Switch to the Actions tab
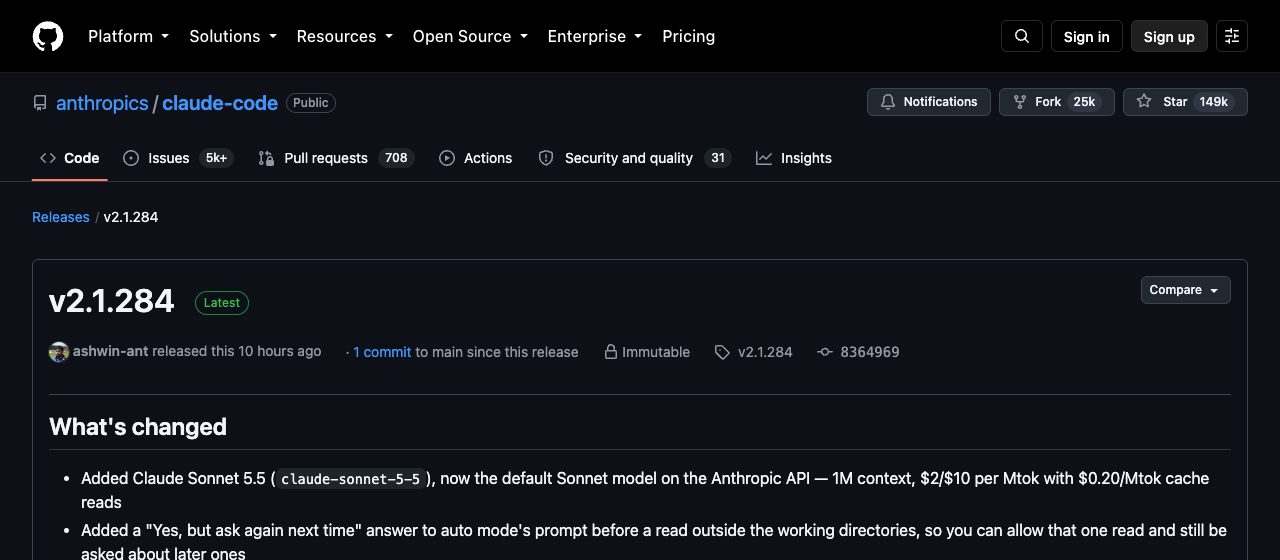 [x=475, y=158]
